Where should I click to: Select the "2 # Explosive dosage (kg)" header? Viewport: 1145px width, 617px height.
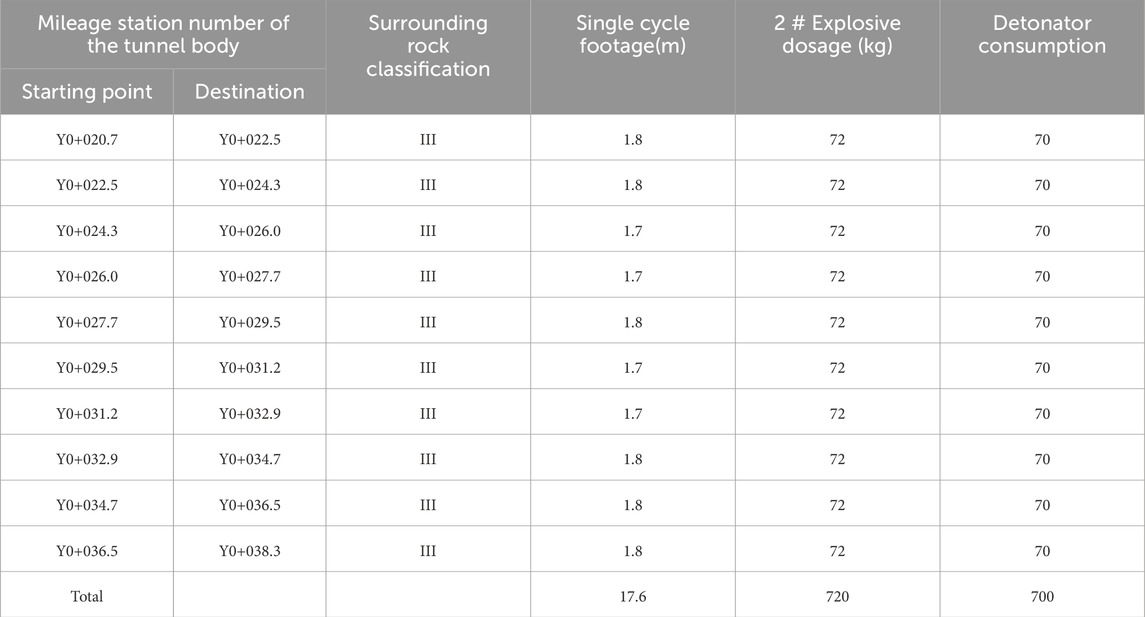pyautogui.click(x=837, y=34)
